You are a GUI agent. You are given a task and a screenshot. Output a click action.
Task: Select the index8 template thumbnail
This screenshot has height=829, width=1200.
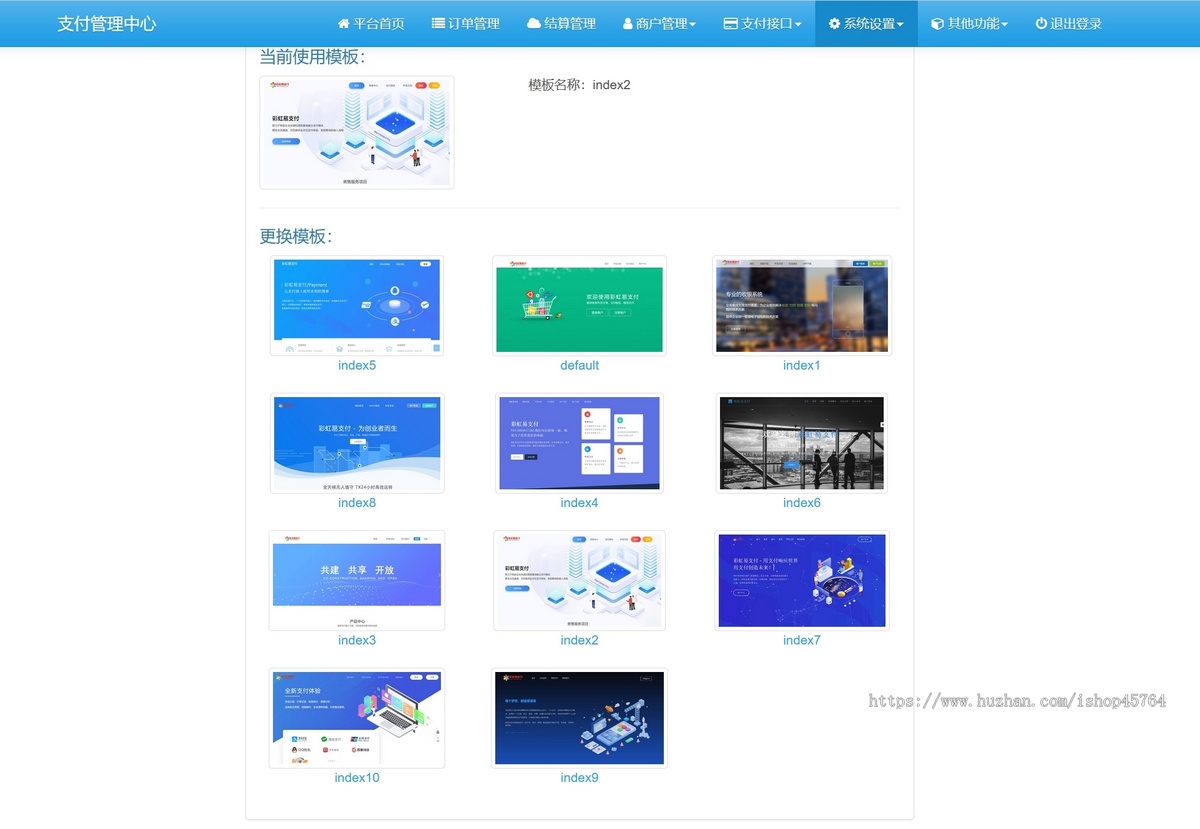[357, 443]
